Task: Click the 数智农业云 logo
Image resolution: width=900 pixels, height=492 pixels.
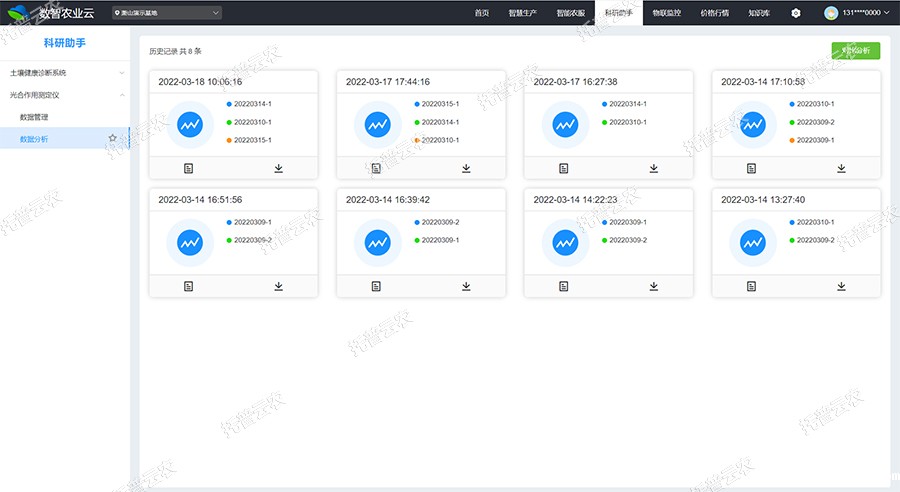Action: pos(48,13)
